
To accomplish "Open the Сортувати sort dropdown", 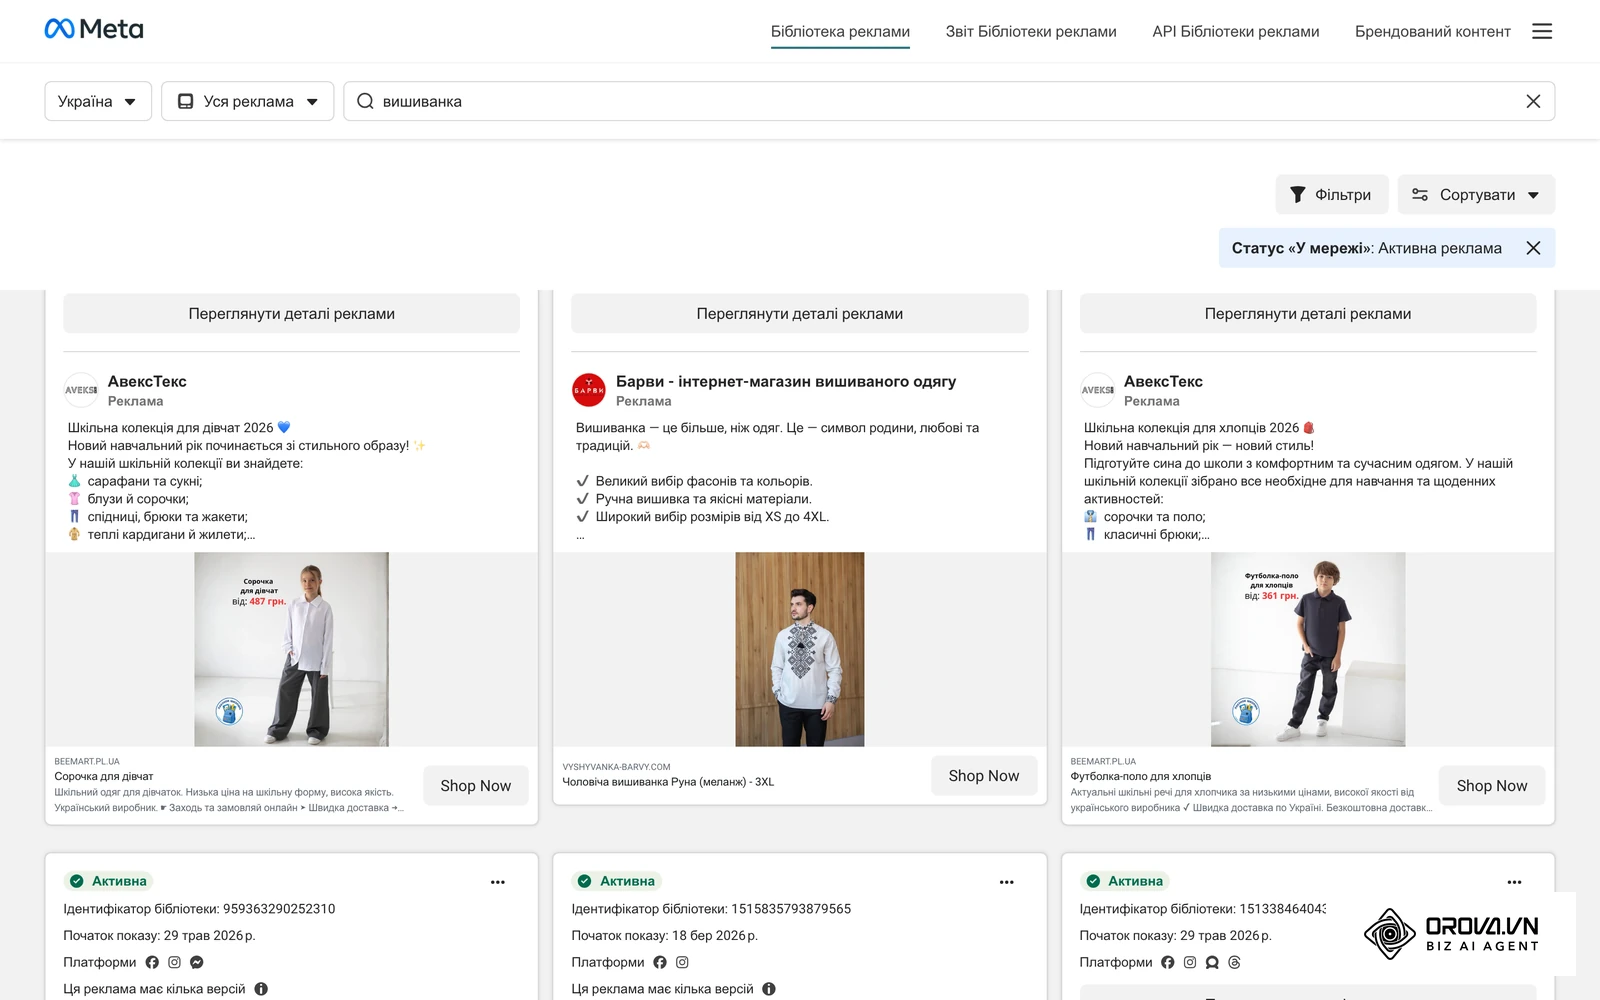I will point(1476,194).
